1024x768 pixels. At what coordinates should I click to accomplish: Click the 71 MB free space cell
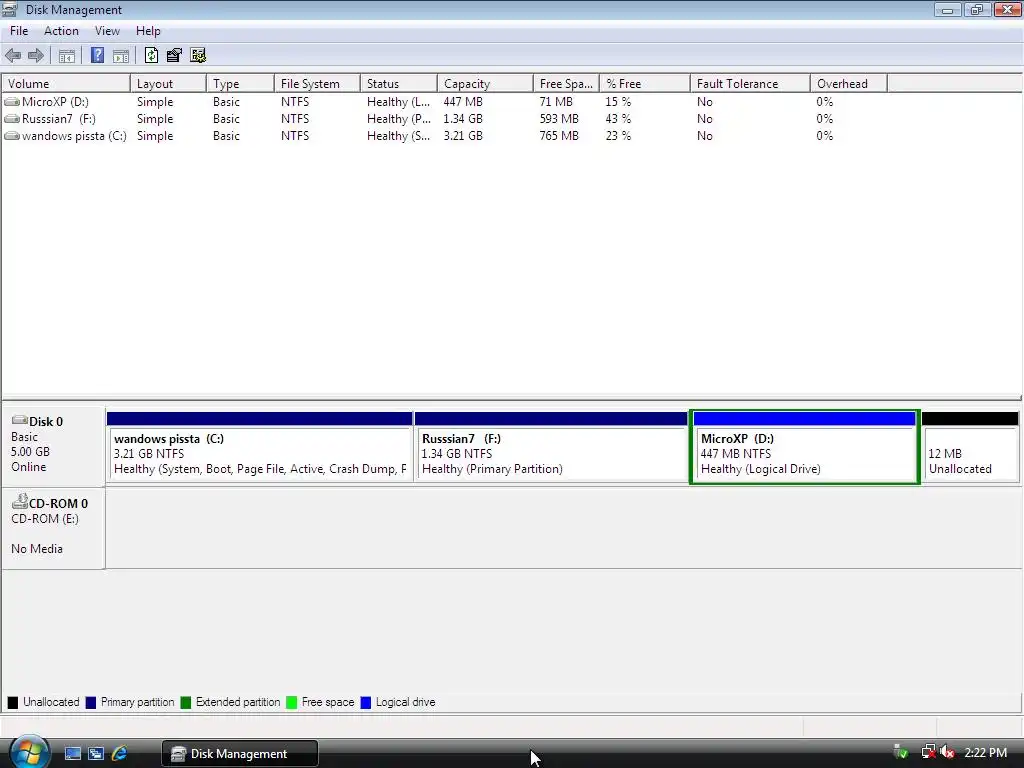(556, 102)
